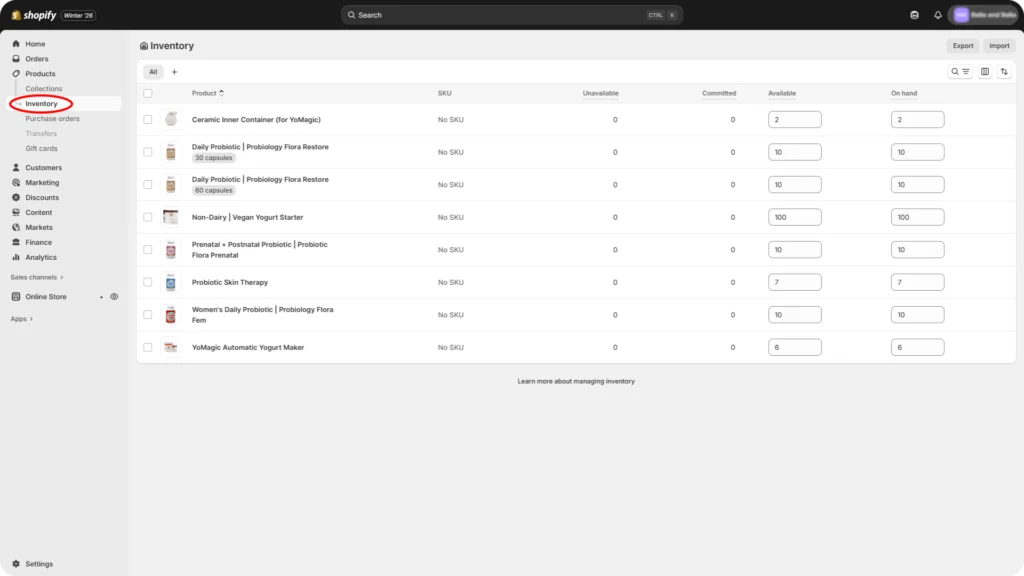The image size is (1024, 576).
Task: Click the Export button
Action: point(962,45)
